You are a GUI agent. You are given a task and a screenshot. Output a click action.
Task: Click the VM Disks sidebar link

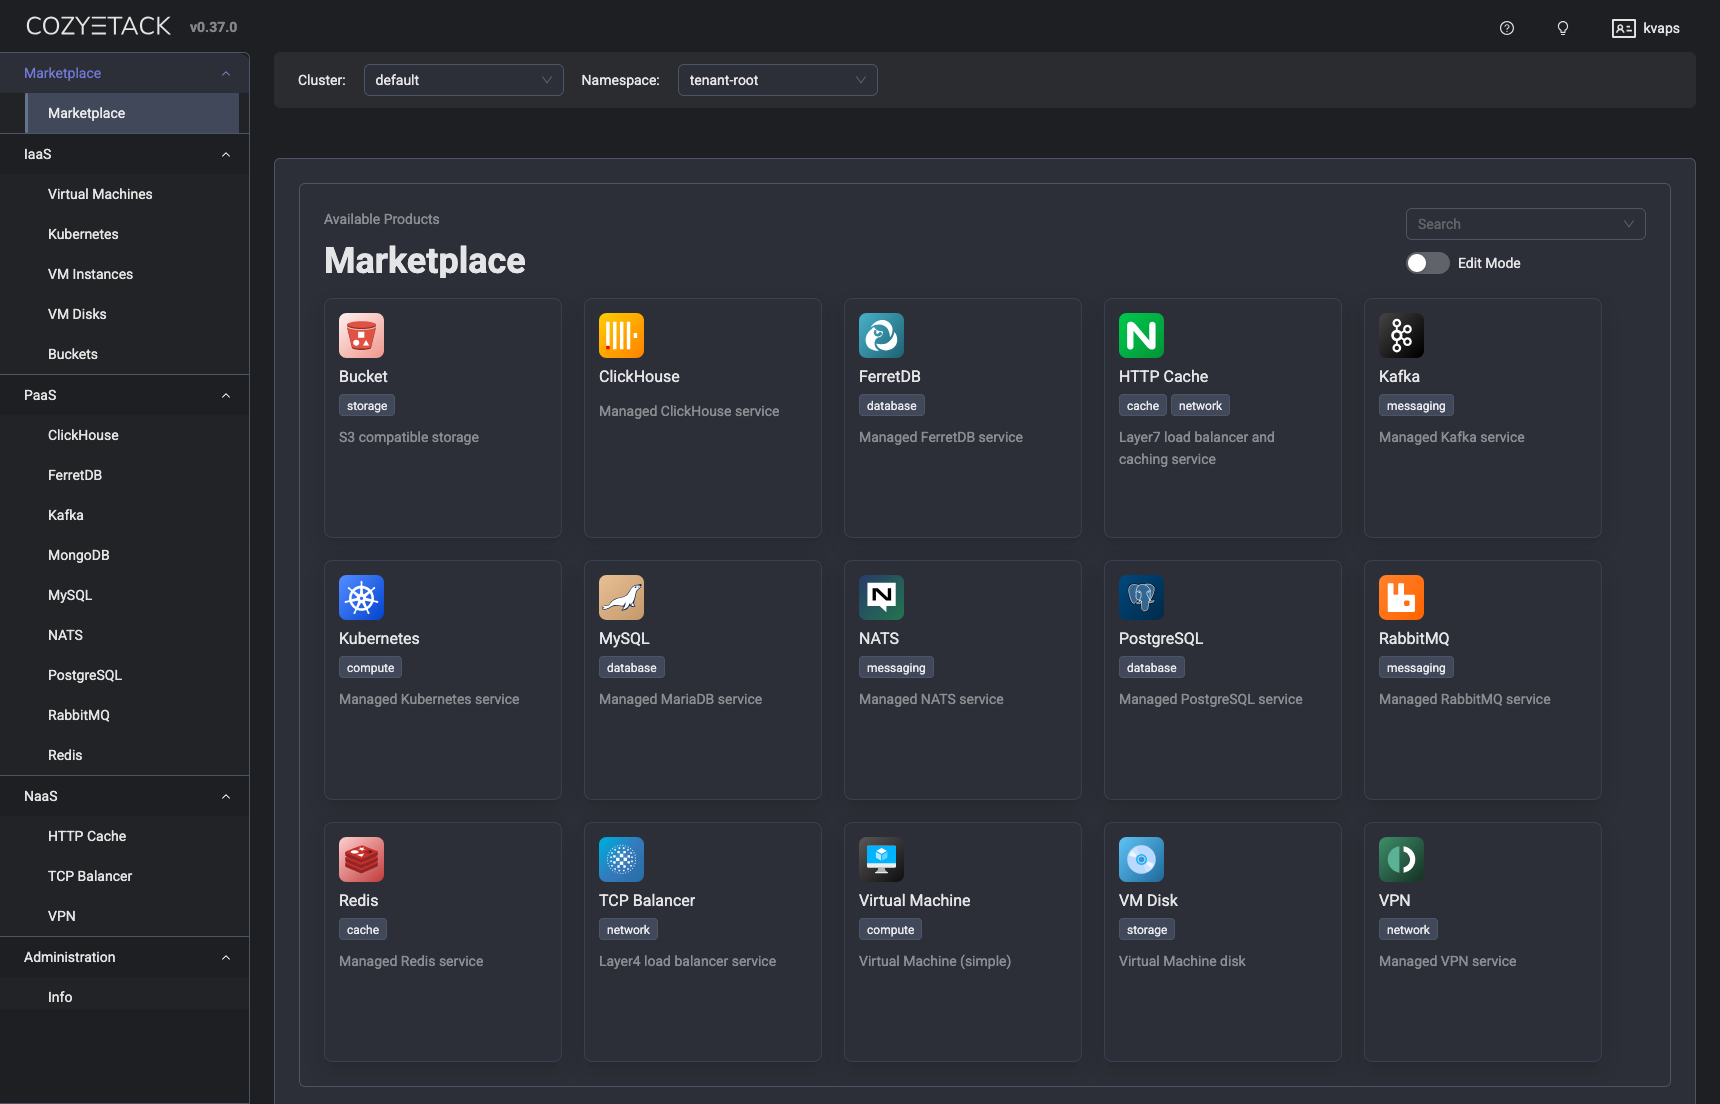[x=77, y=313]
